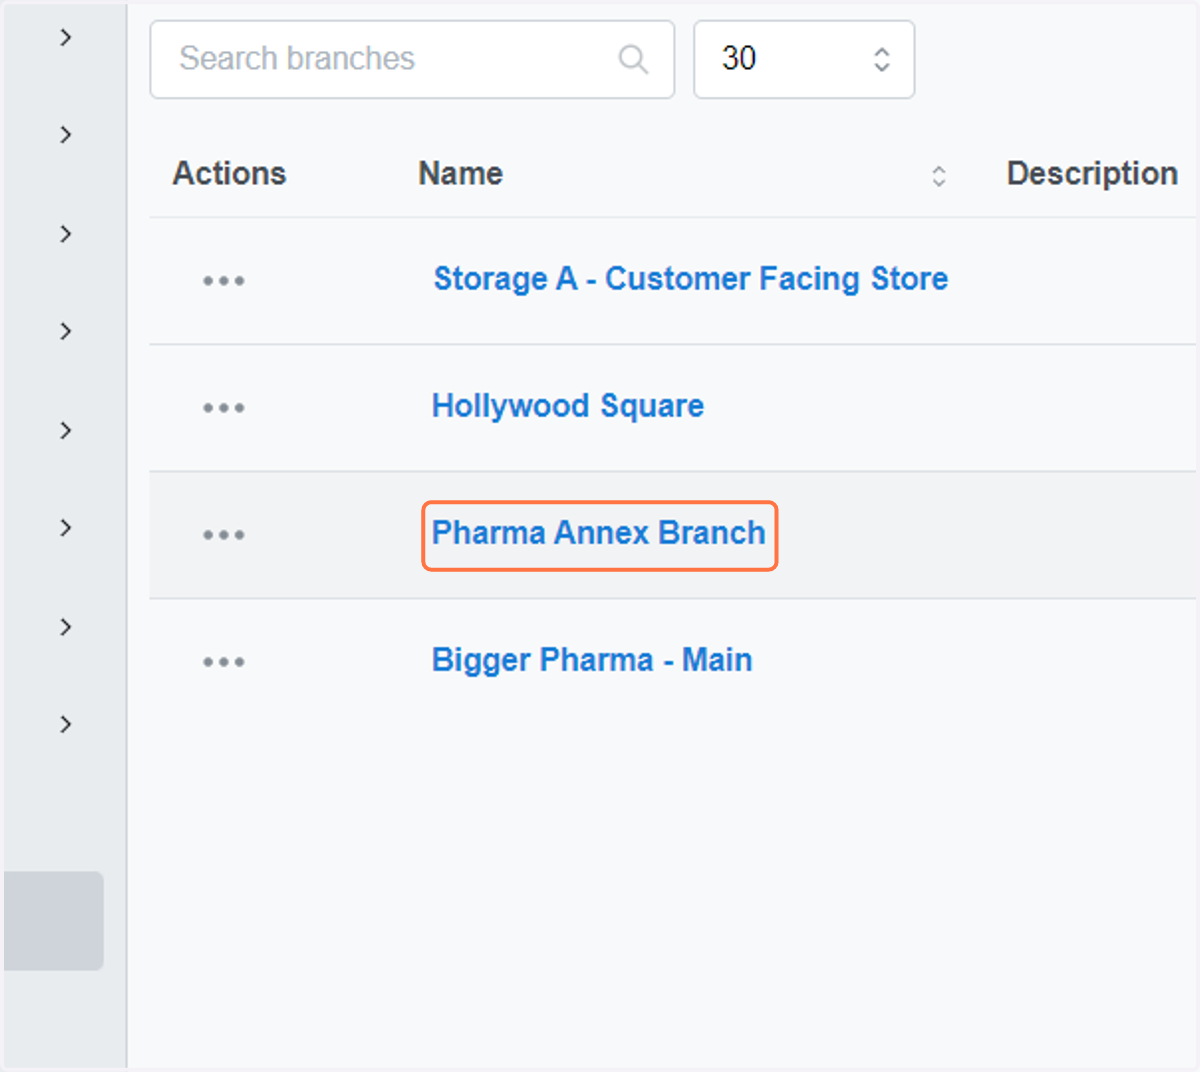Expand the last sidebar chevron at bottom
Image resolution: width=1200 pixels, height=1072 pixels.
point(66,723)
